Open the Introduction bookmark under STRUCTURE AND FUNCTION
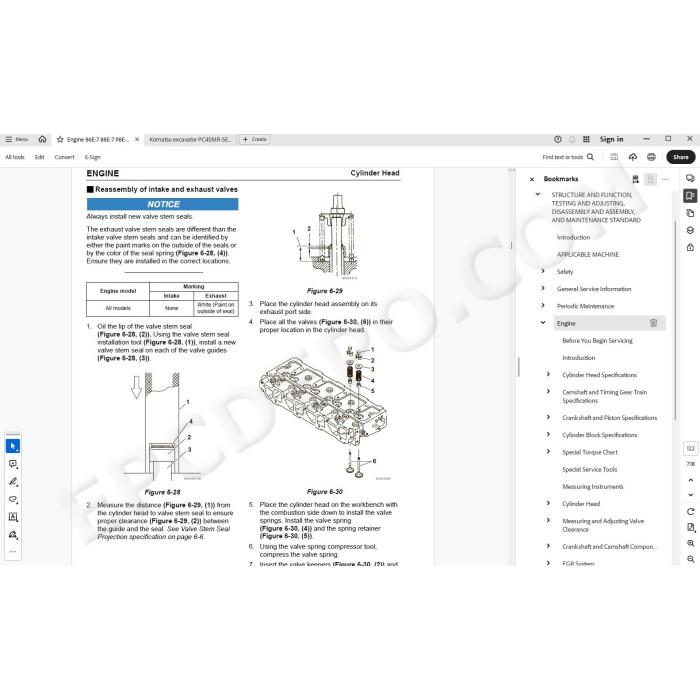 coord(573,238)
